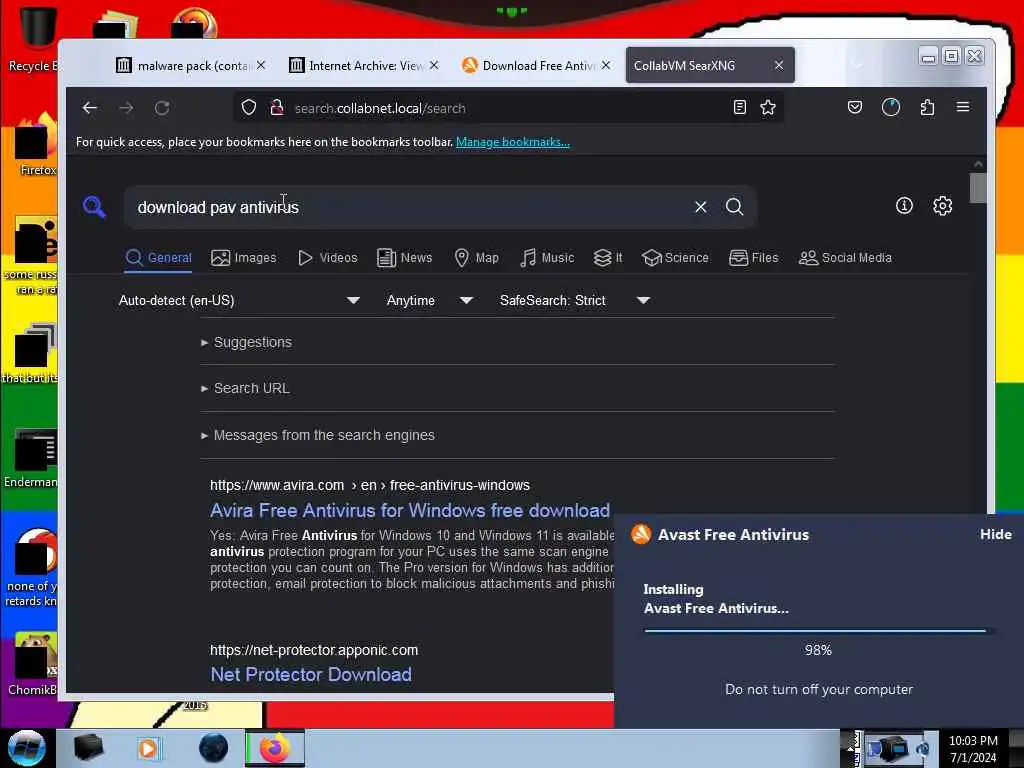Click the forward navigation arrow
This screenshot has width=1024, height=768.
pyautogui.click(x=126, y=108)
